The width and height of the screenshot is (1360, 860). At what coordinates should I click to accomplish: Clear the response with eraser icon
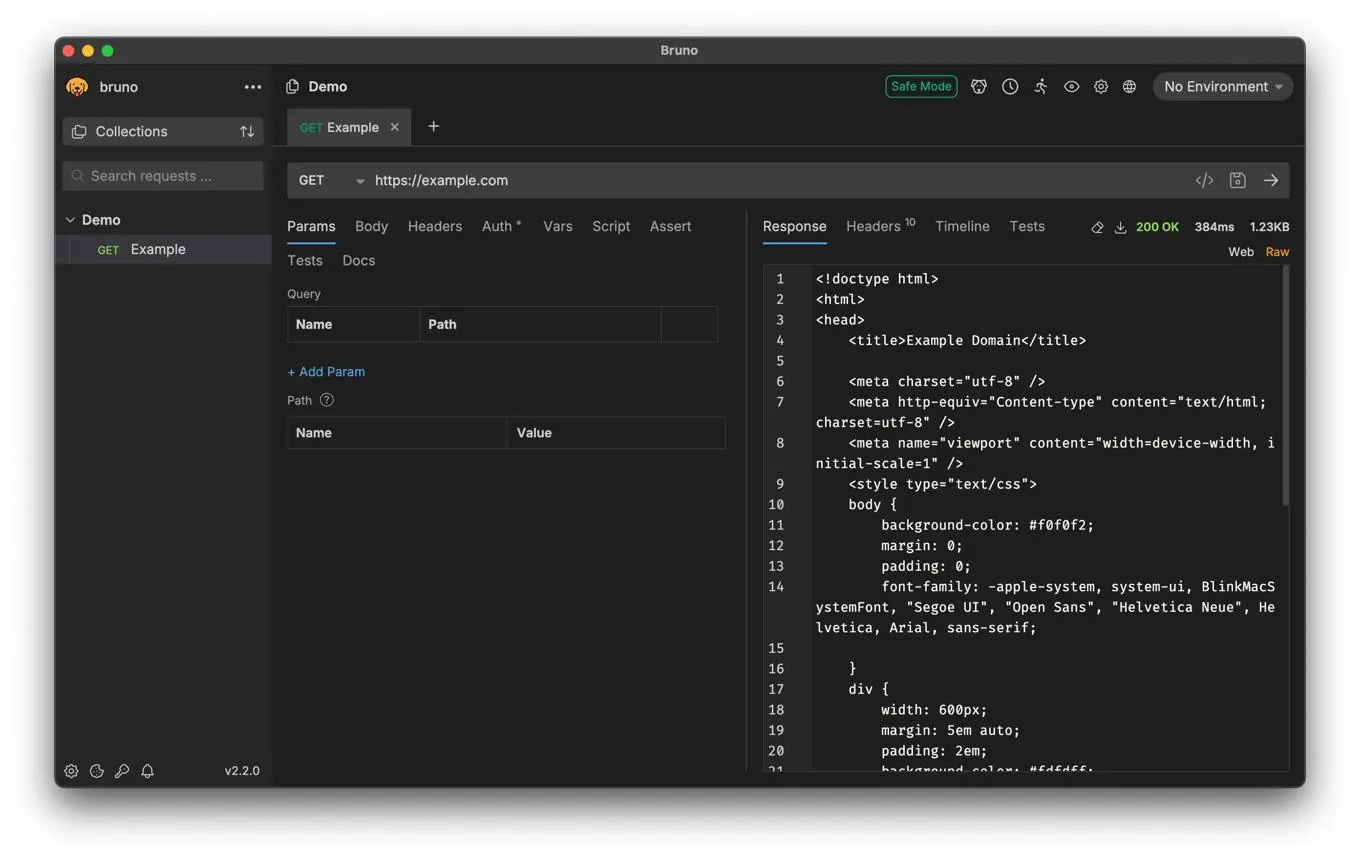point(1097,227)
